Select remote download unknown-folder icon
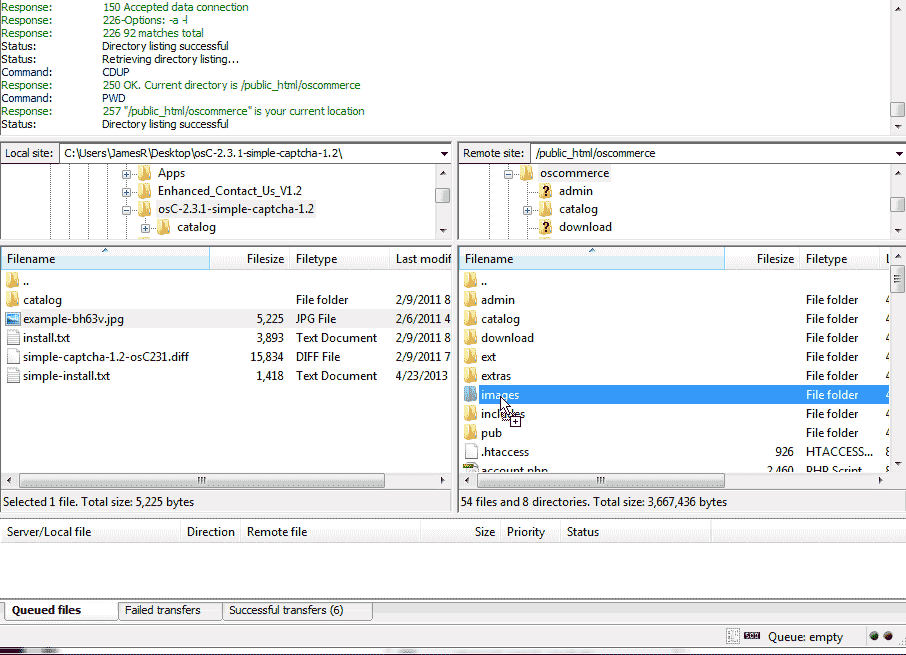This screenshot has height=655, width=906. [x=545, y=227]
